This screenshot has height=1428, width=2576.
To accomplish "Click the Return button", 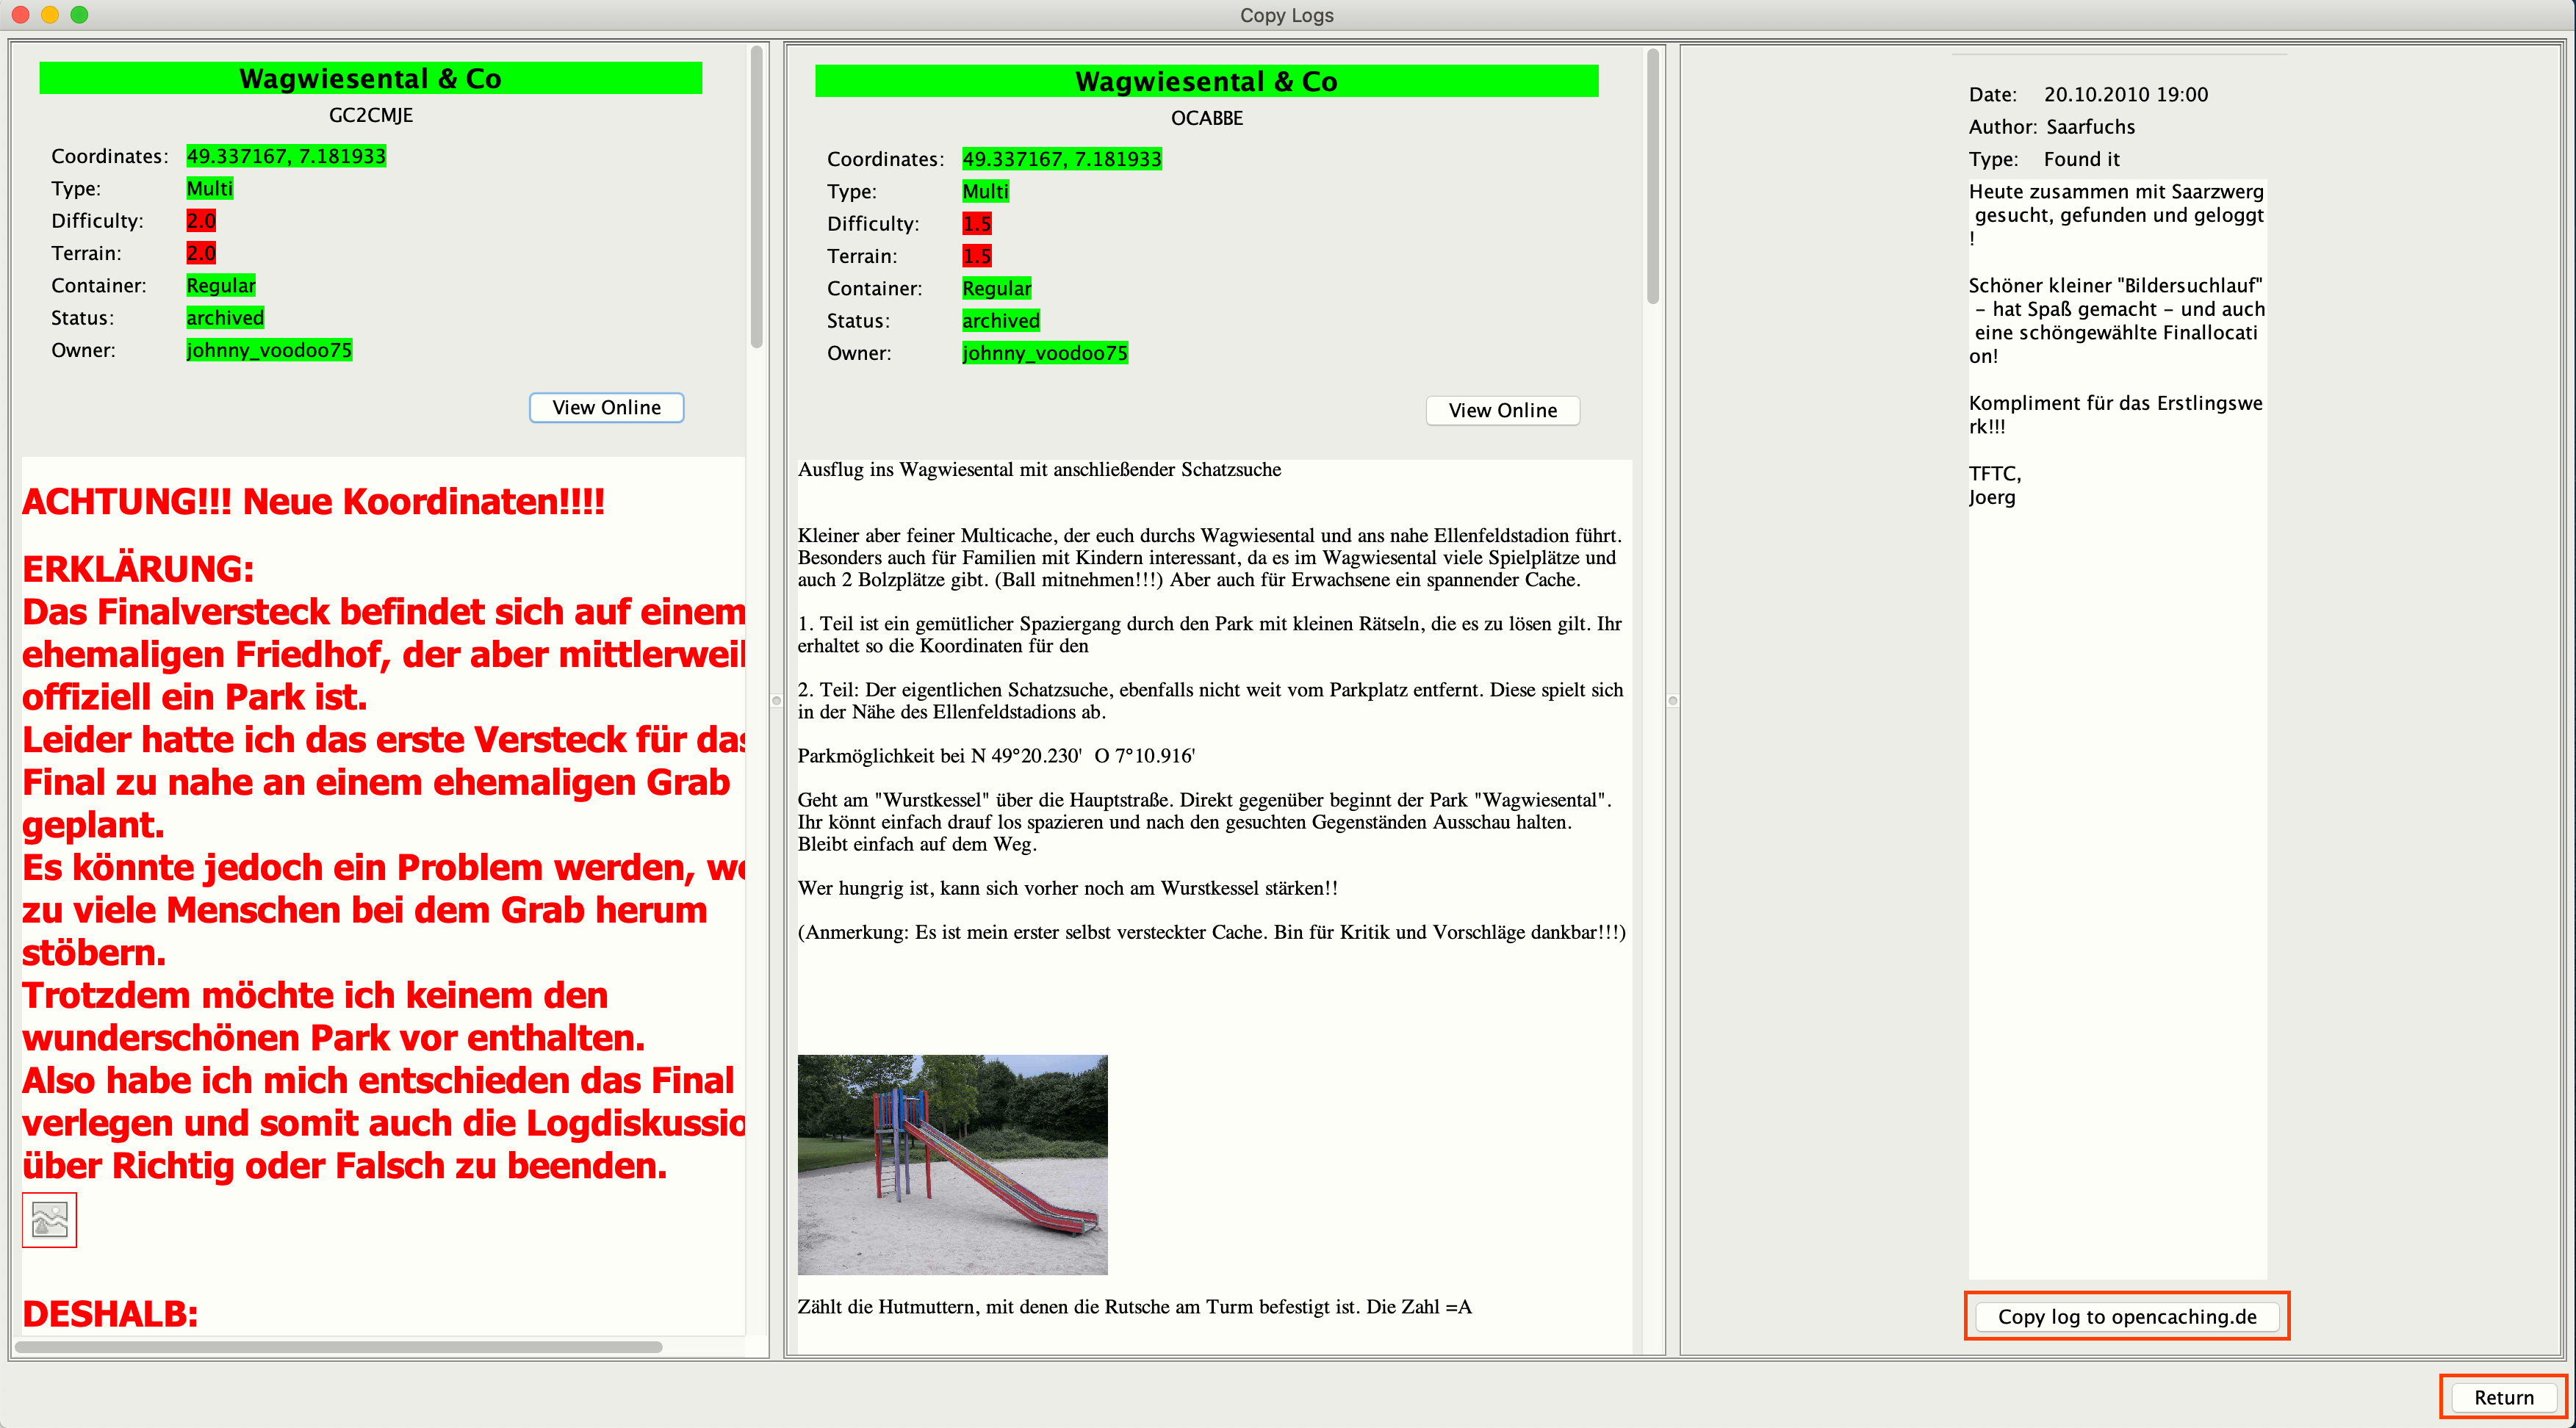I will coord(2503,1398).
